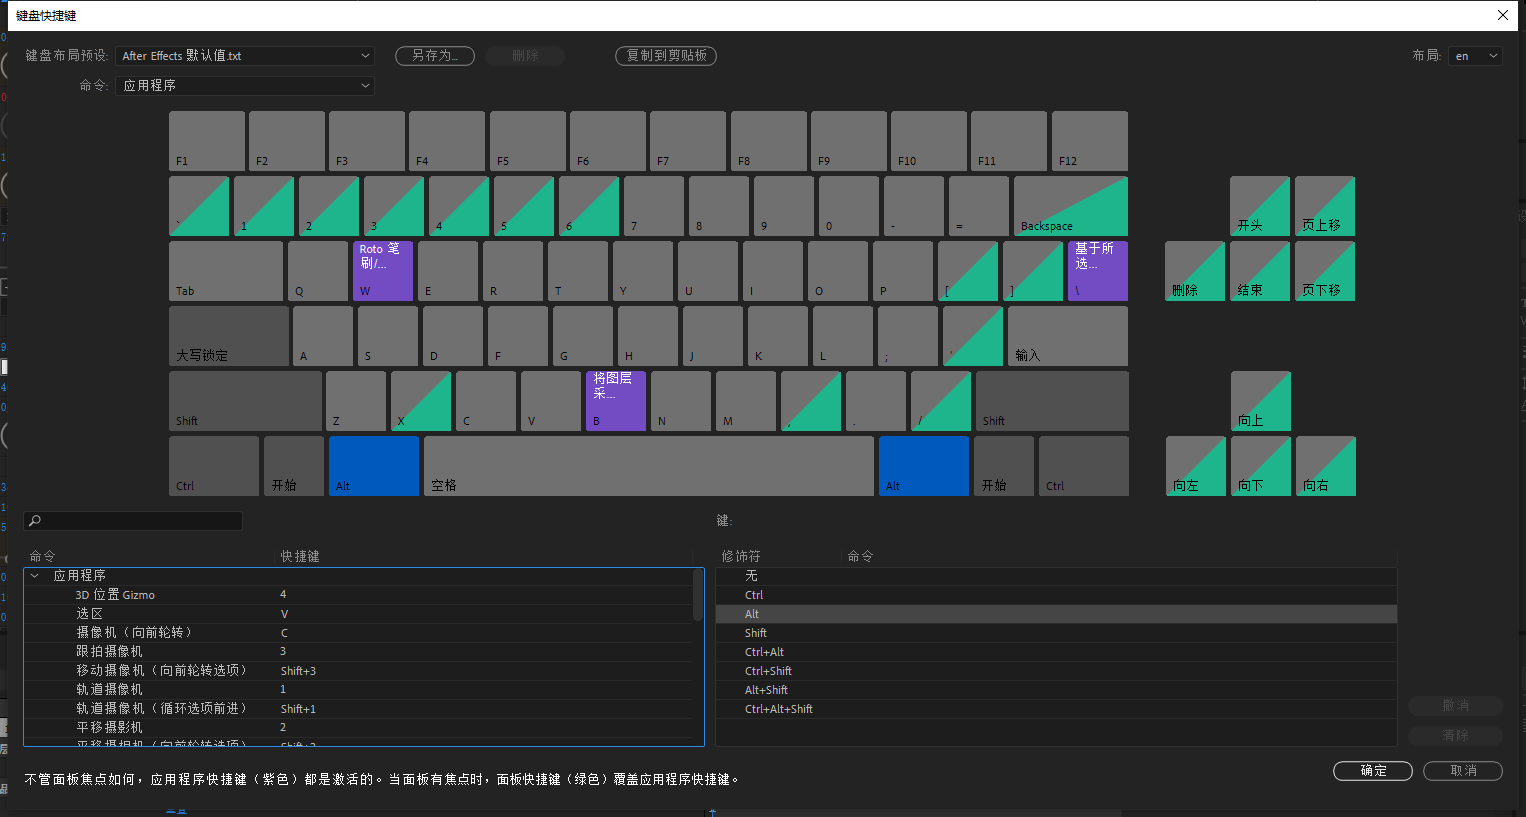Click the command search field
1526x817 pixels.
(x=133, y=521)
